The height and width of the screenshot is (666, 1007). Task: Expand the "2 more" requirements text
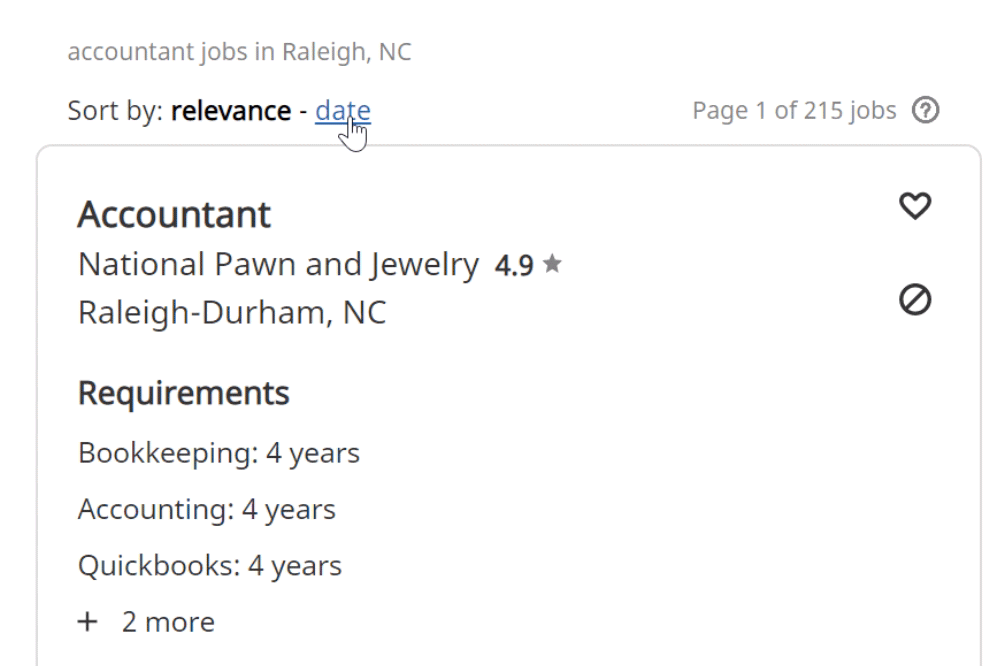167,622
